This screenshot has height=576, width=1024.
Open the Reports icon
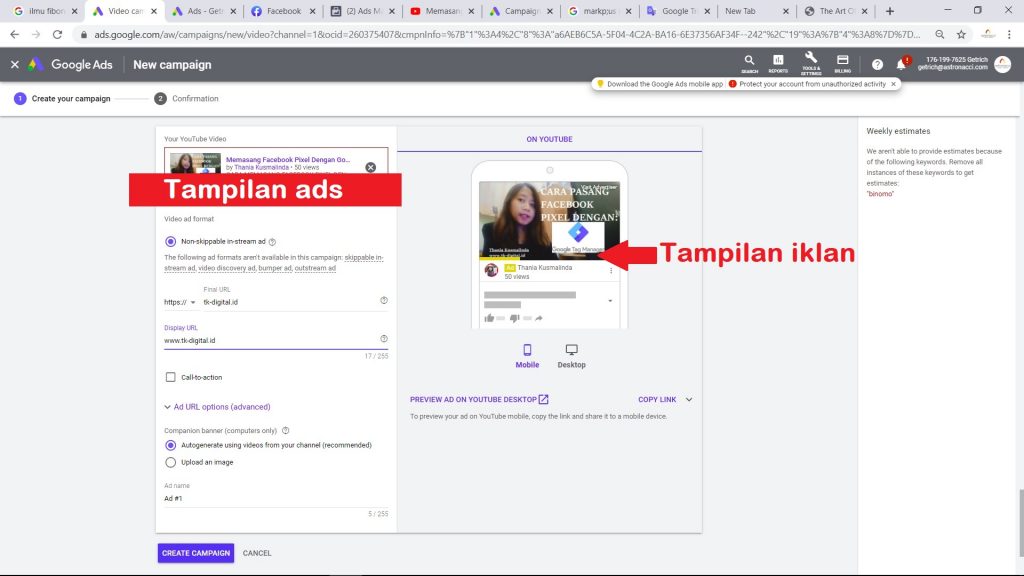778,62
